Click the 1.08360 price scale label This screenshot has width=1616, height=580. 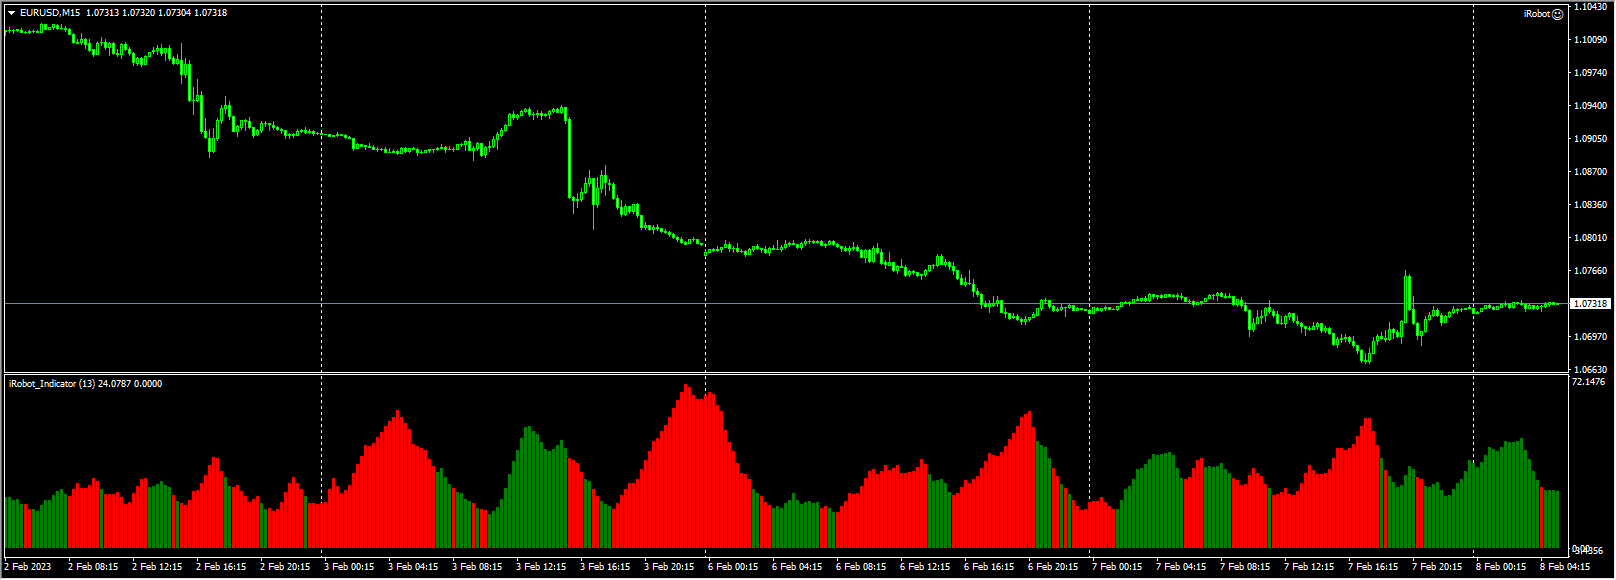(1590, 205)
